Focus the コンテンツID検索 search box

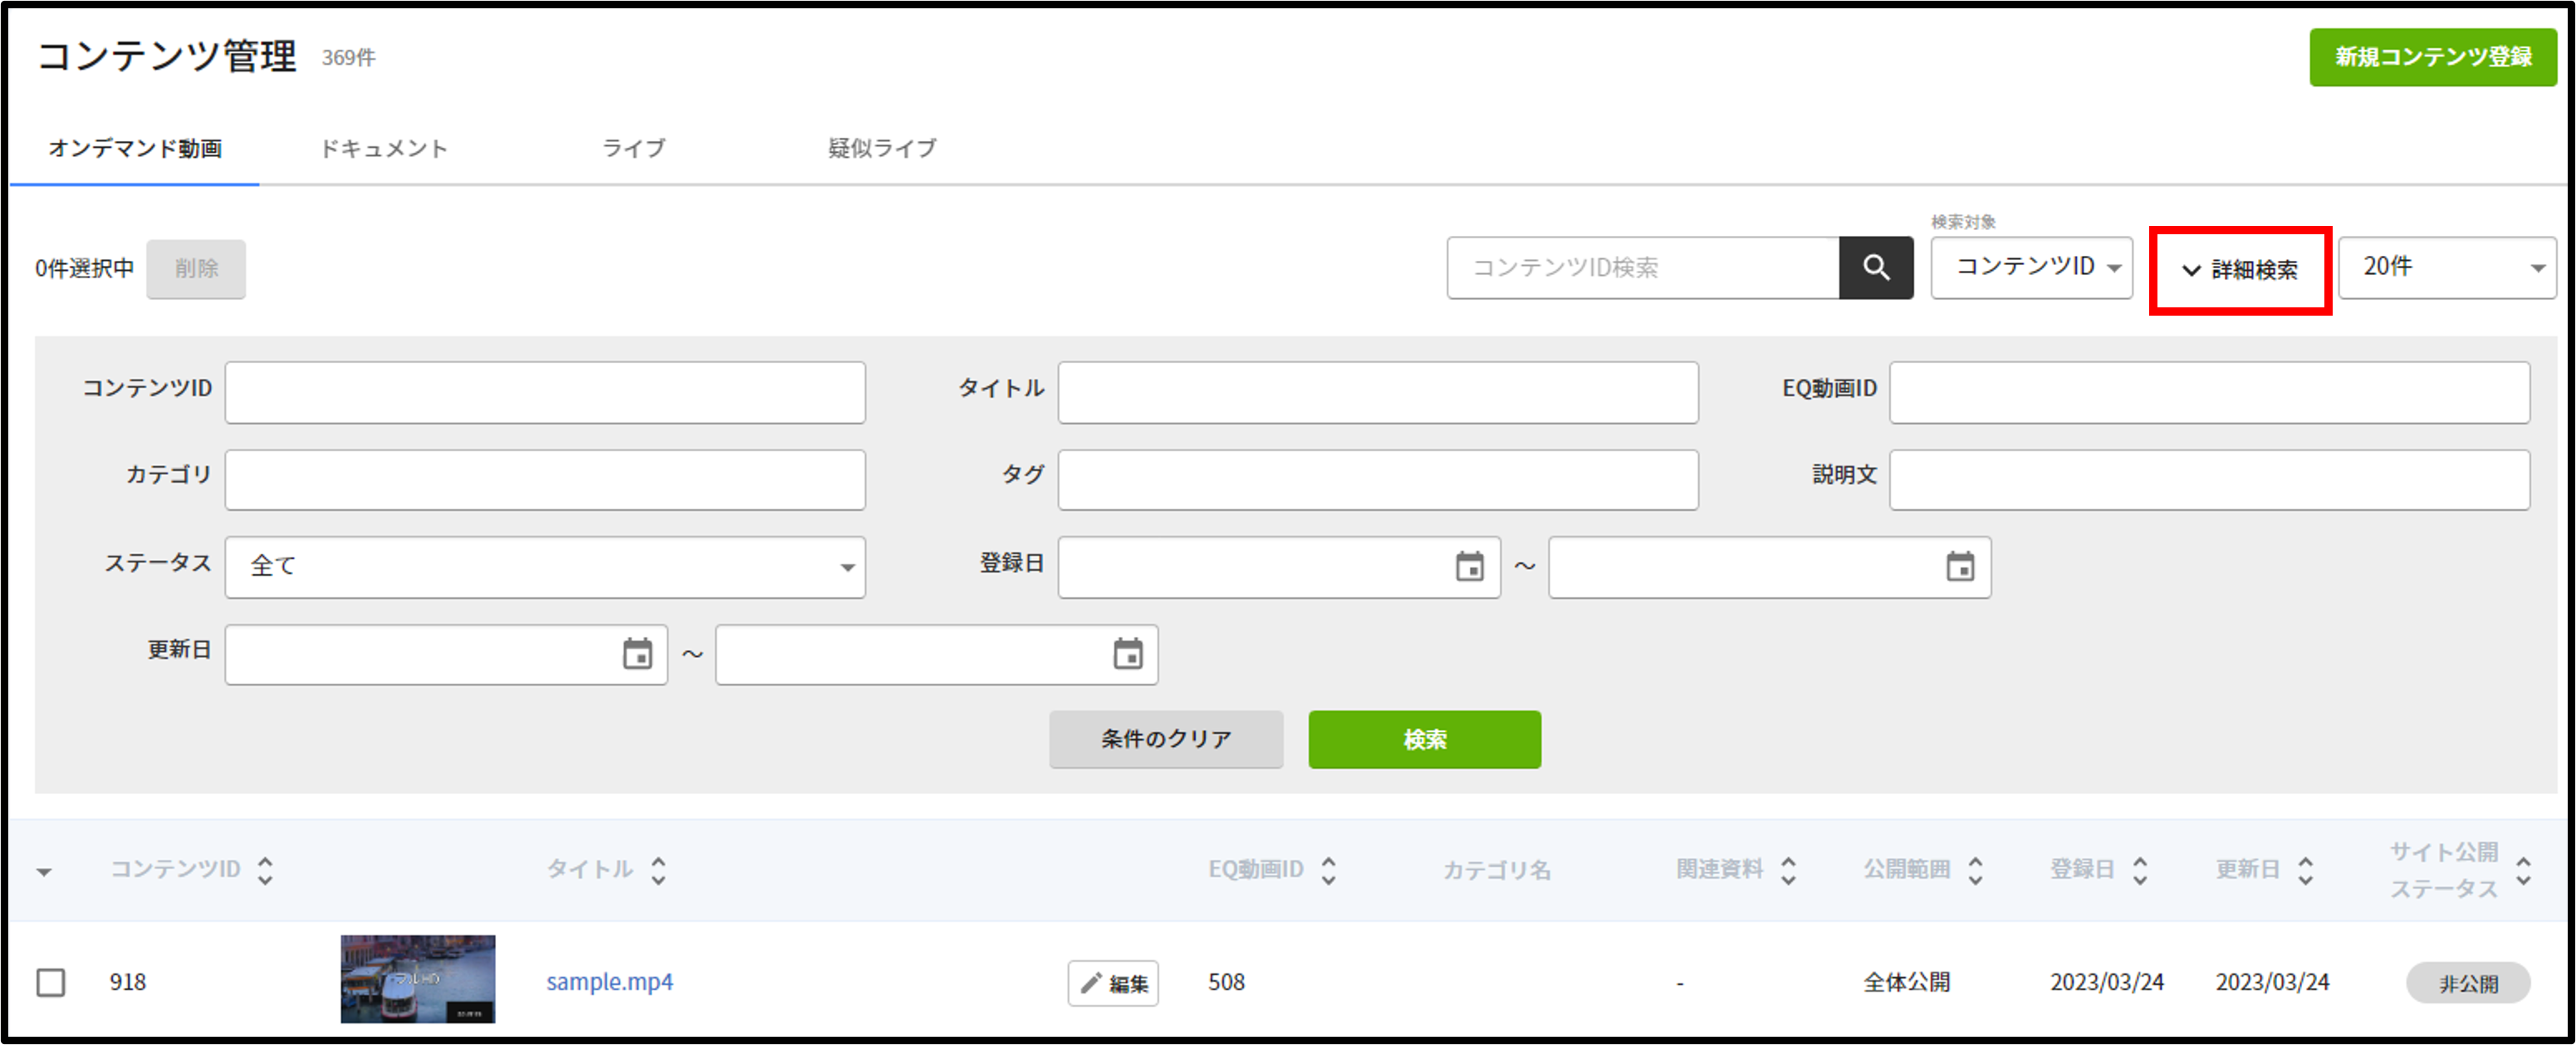pyautogui.click(x=1643, y=267)
